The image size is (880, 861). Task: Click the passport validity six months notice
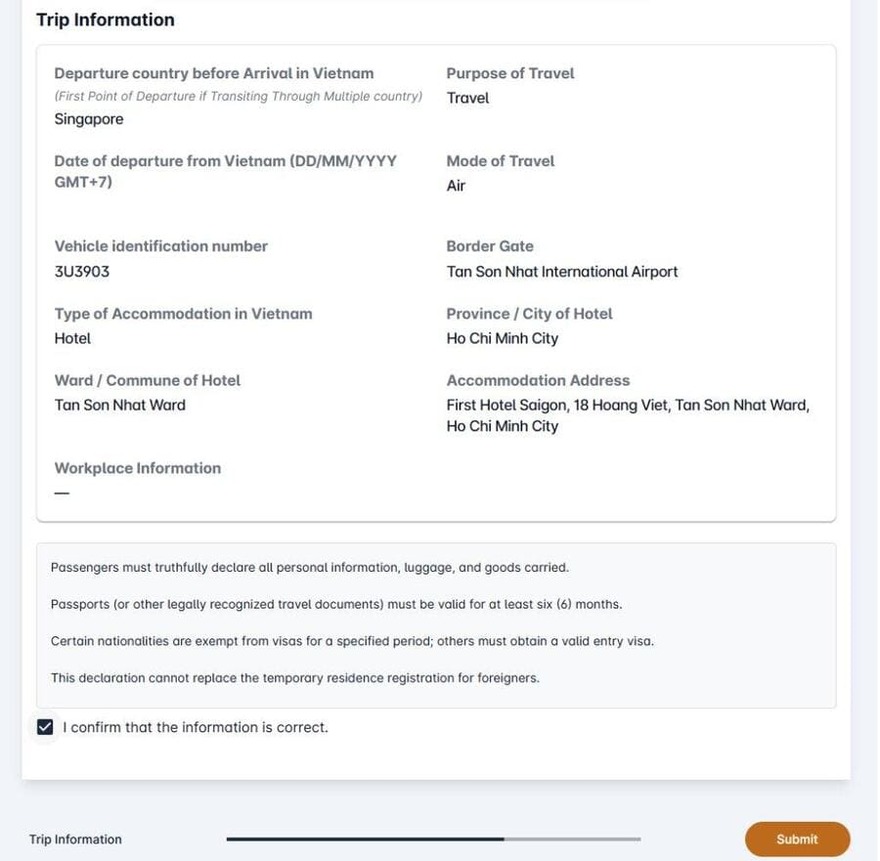click(336, 604)
